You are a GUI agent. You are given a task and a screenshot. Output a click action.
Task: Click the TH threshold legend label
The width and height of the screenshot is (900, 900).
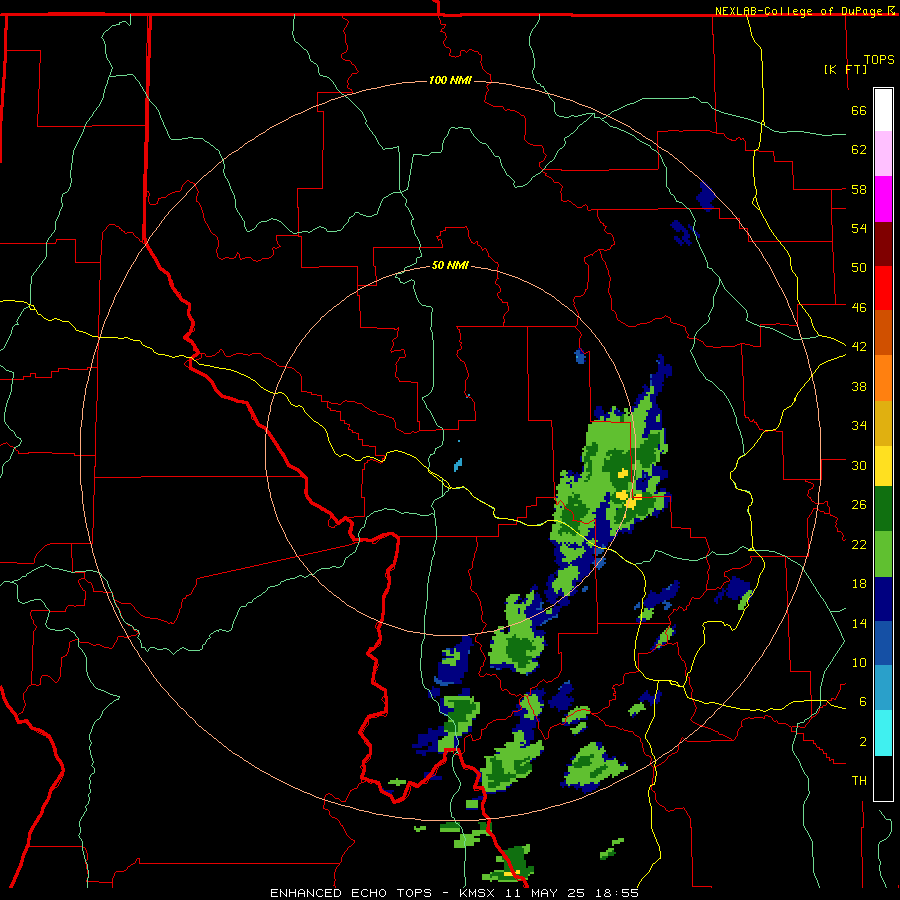point(859,781)
